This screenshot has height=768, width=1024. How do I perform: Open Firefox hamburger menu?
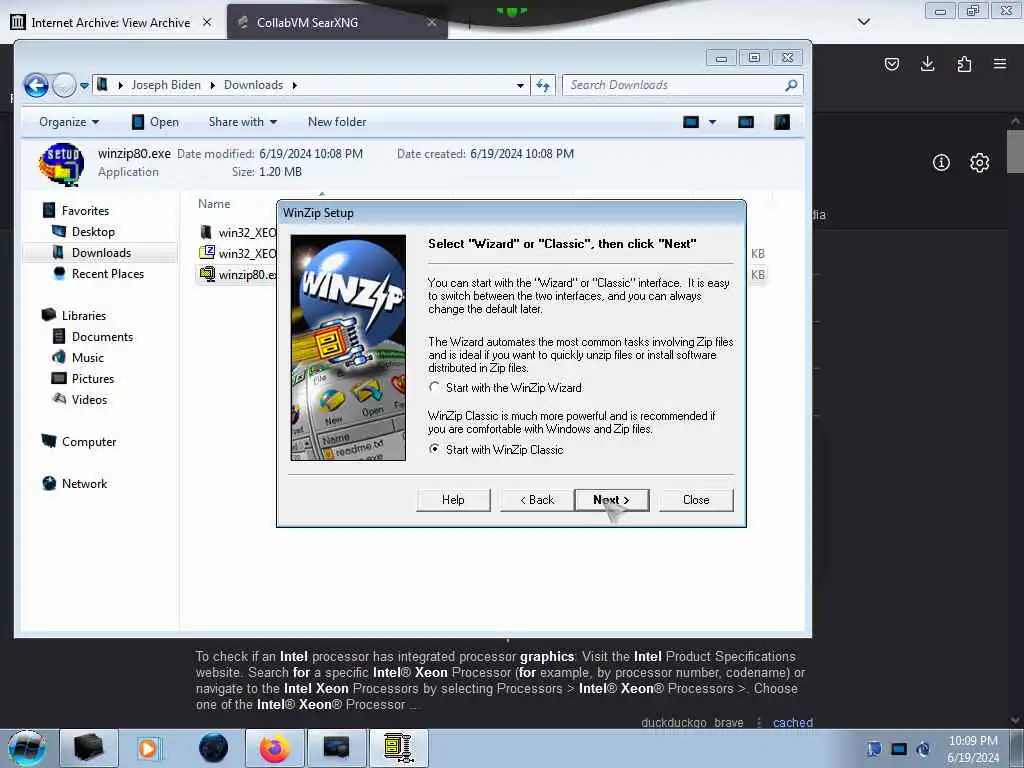(1000, 64)
